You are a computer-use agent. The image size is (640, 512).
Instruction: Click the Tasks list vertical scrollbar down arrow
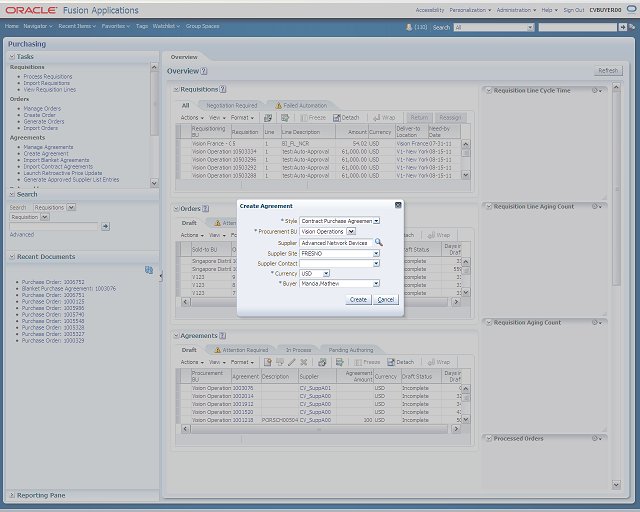pos(154,183)
